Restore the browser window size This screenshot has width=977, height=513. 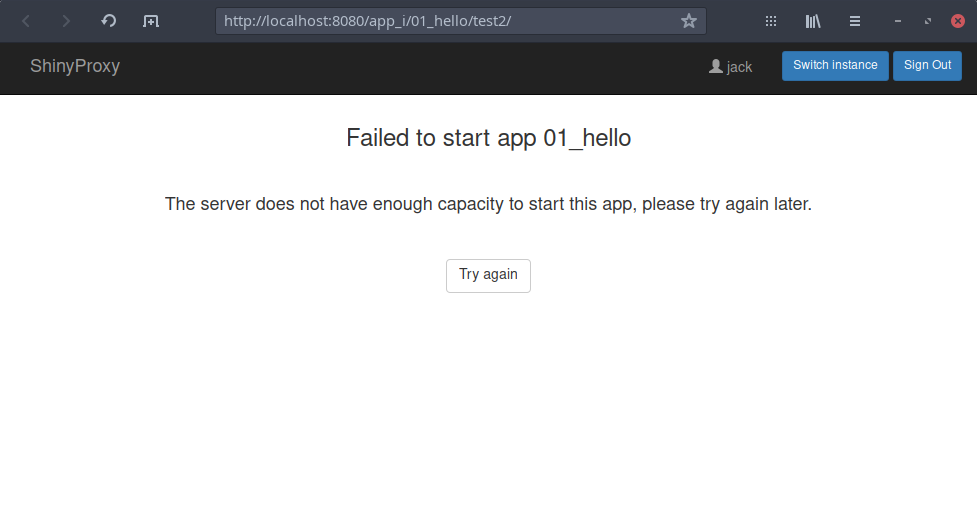tap(928, 21)
